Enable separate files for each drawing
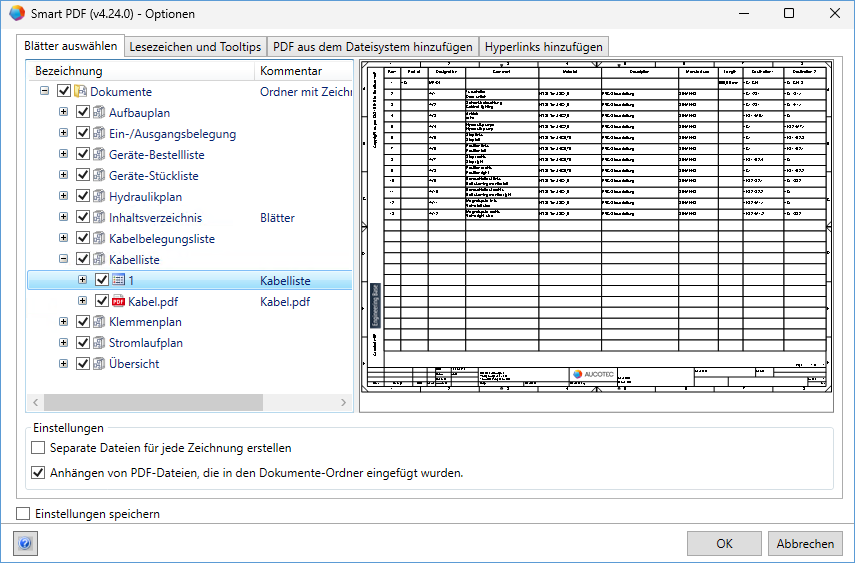This screenshot has height=563, width=855. click(x=39, y=448)
